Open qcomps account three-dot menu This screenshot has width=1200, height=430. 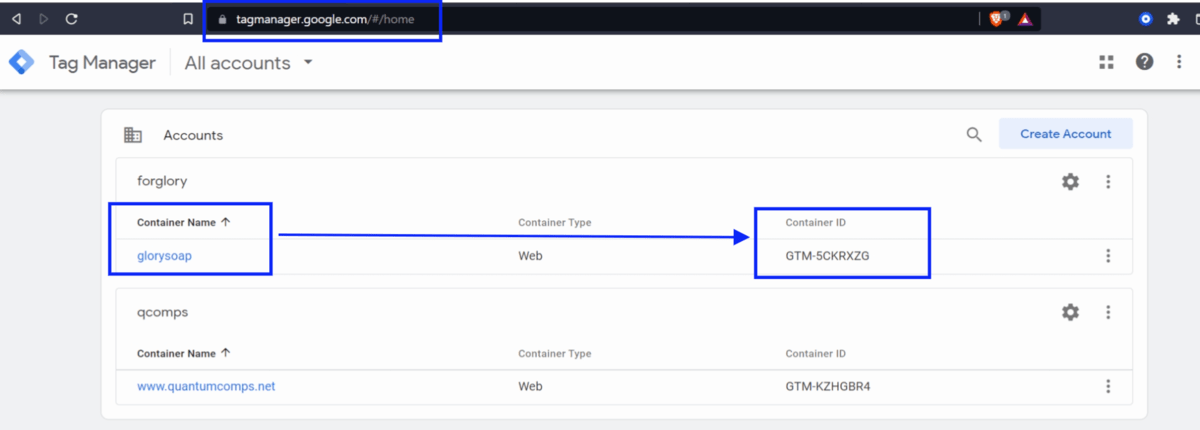(1108, 312)
